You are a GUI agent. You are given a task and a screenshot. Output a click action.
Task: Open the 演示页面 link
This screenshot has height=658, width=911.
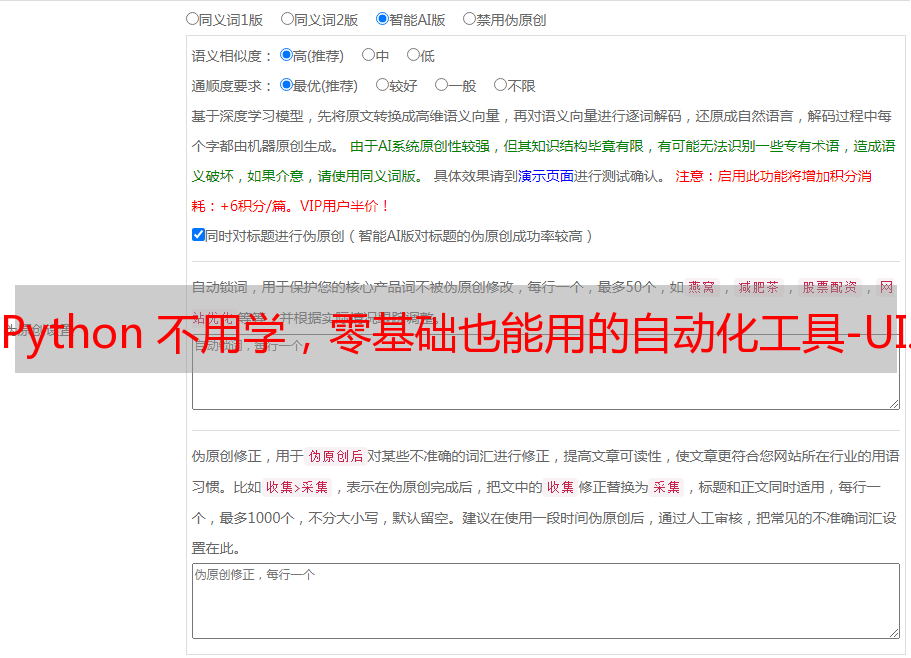pos(546,176)
